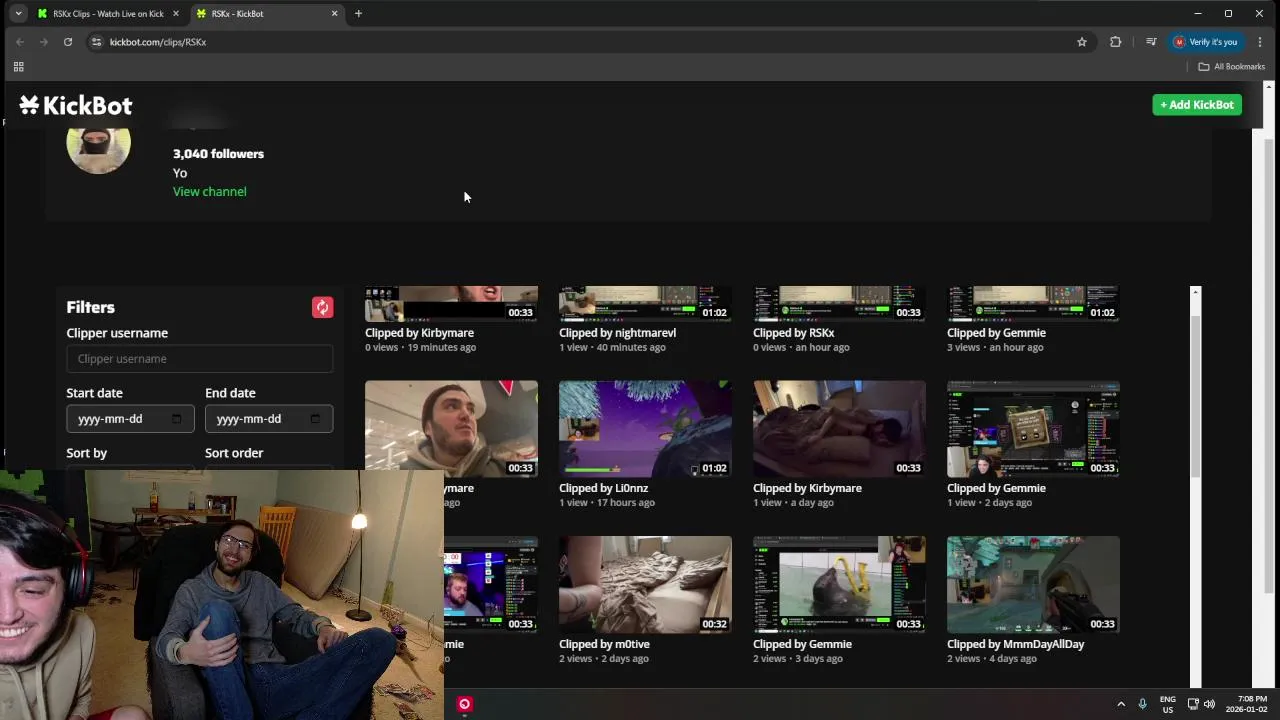
Task: Close the RSKx - KickBot tab
Action: click(334, 14)
